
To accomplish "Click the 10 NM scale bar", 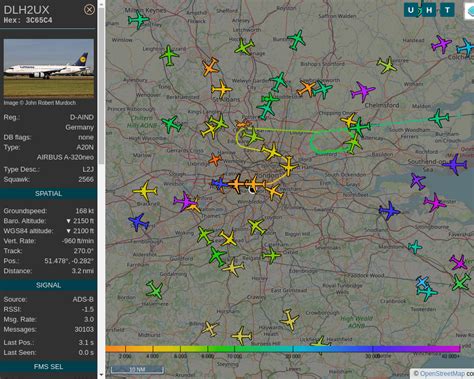I will click(x=137, y=370).
